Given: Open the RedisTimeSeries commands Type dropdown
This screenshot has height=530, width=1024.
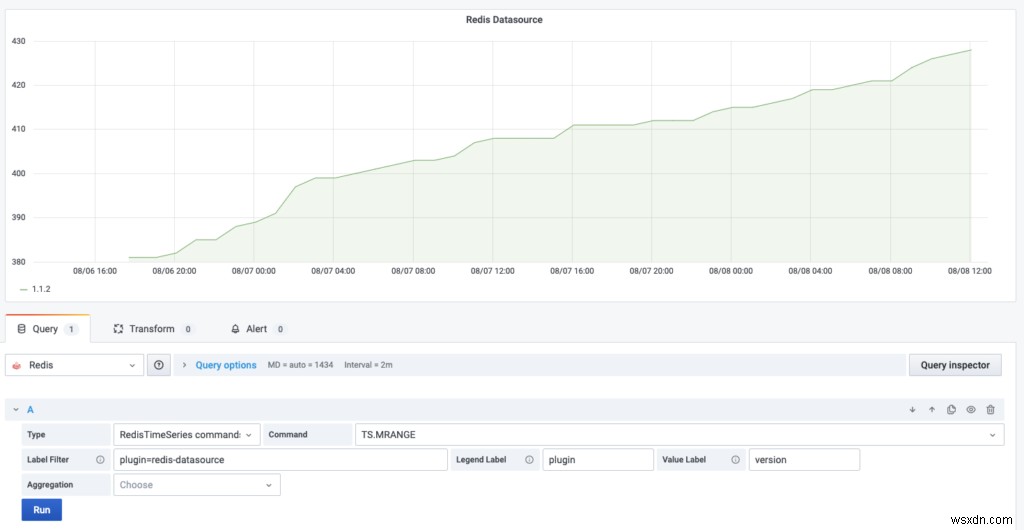Looking at the screenshot, I should pos(187,435).
